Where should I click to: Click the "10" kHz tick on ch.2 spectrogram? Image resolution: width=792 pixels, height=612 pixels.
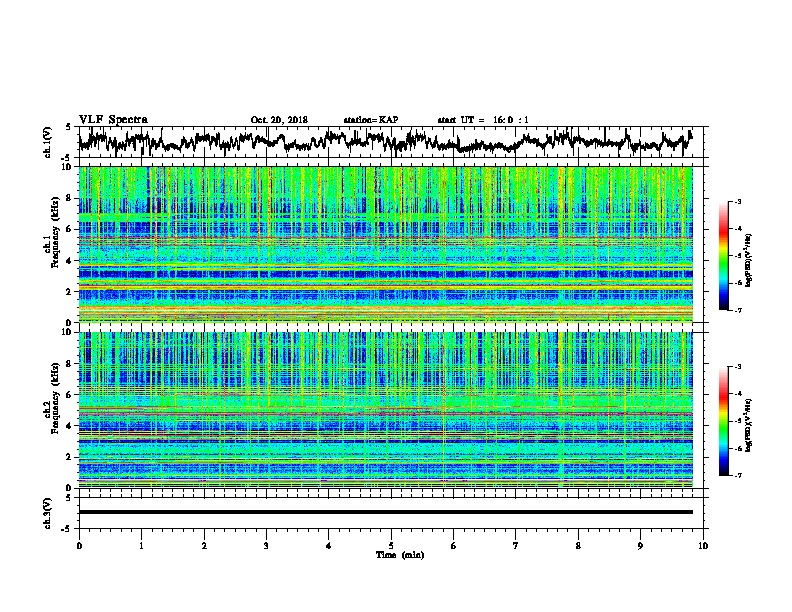click(x=68, y=332)
